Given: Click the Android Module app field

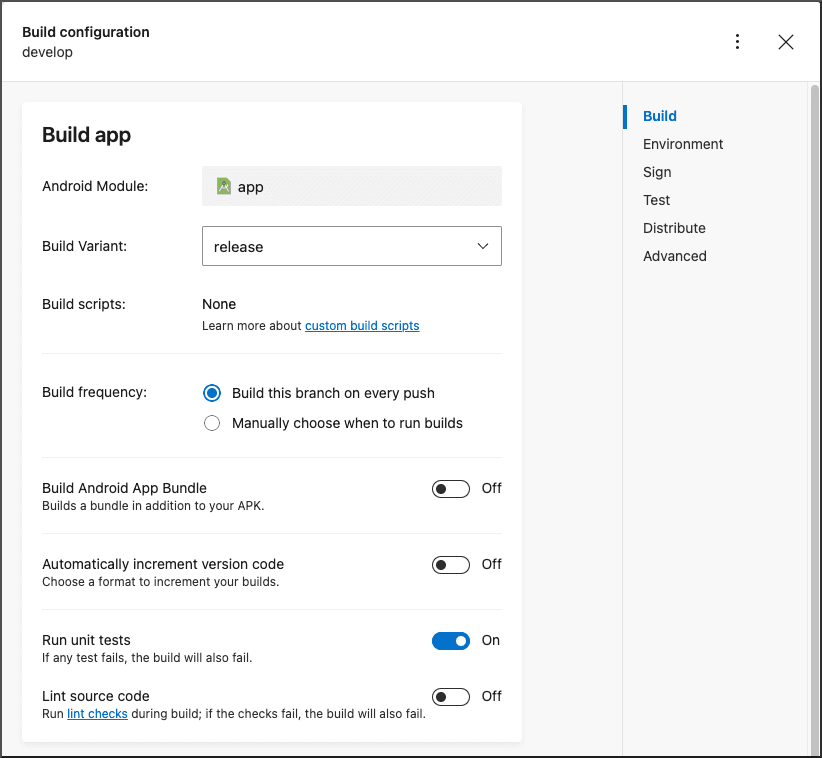Looking at the screenshot, I should click(x=352, y=186).
